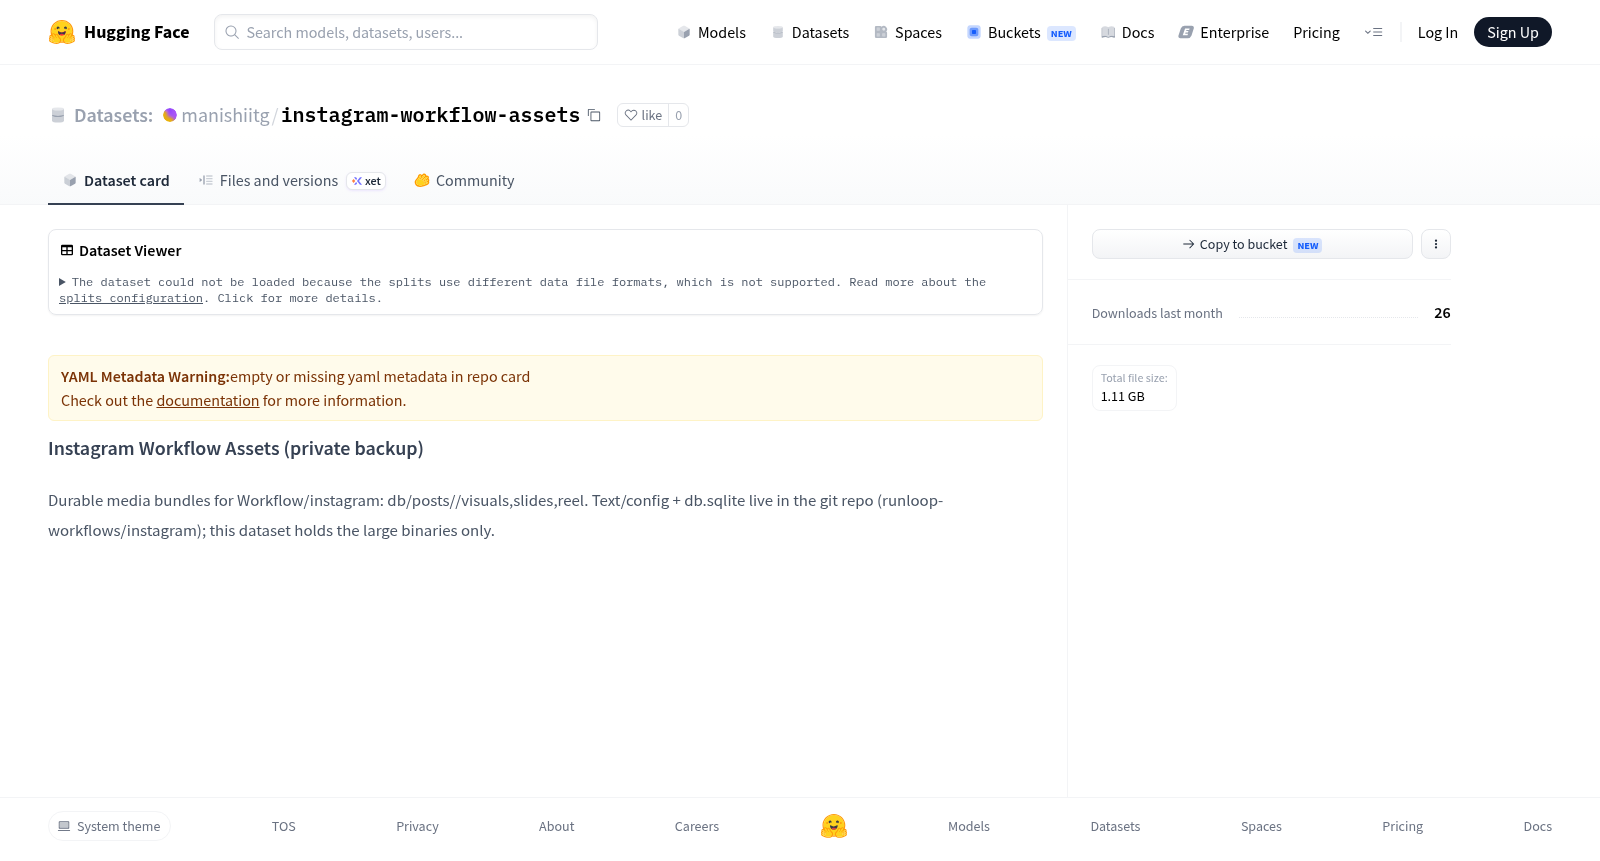Click the Hugging Face brand name text
The image size is (1600, 861).
pos(137,32)
